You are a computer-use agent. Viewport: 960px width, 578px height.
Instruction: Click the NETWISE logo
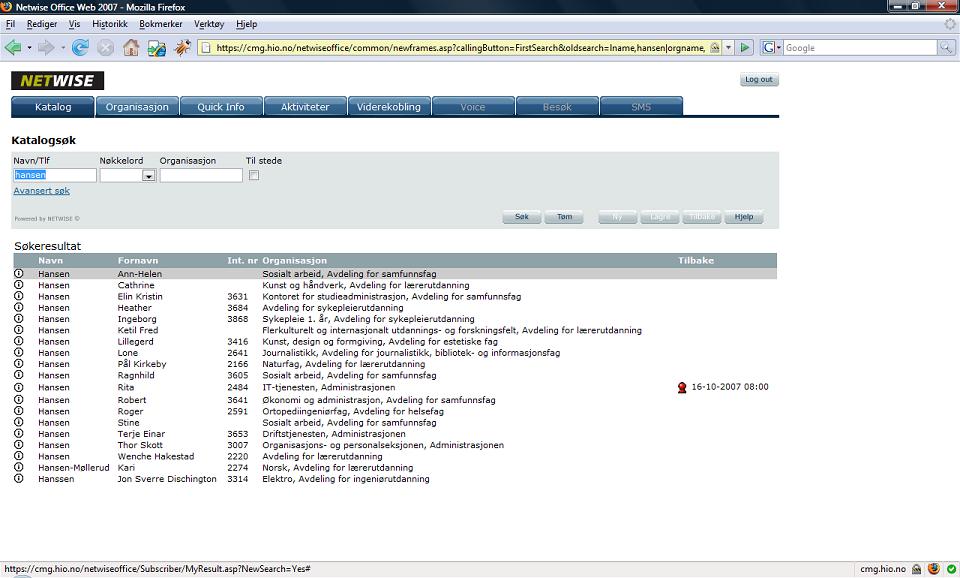point(58,80)
